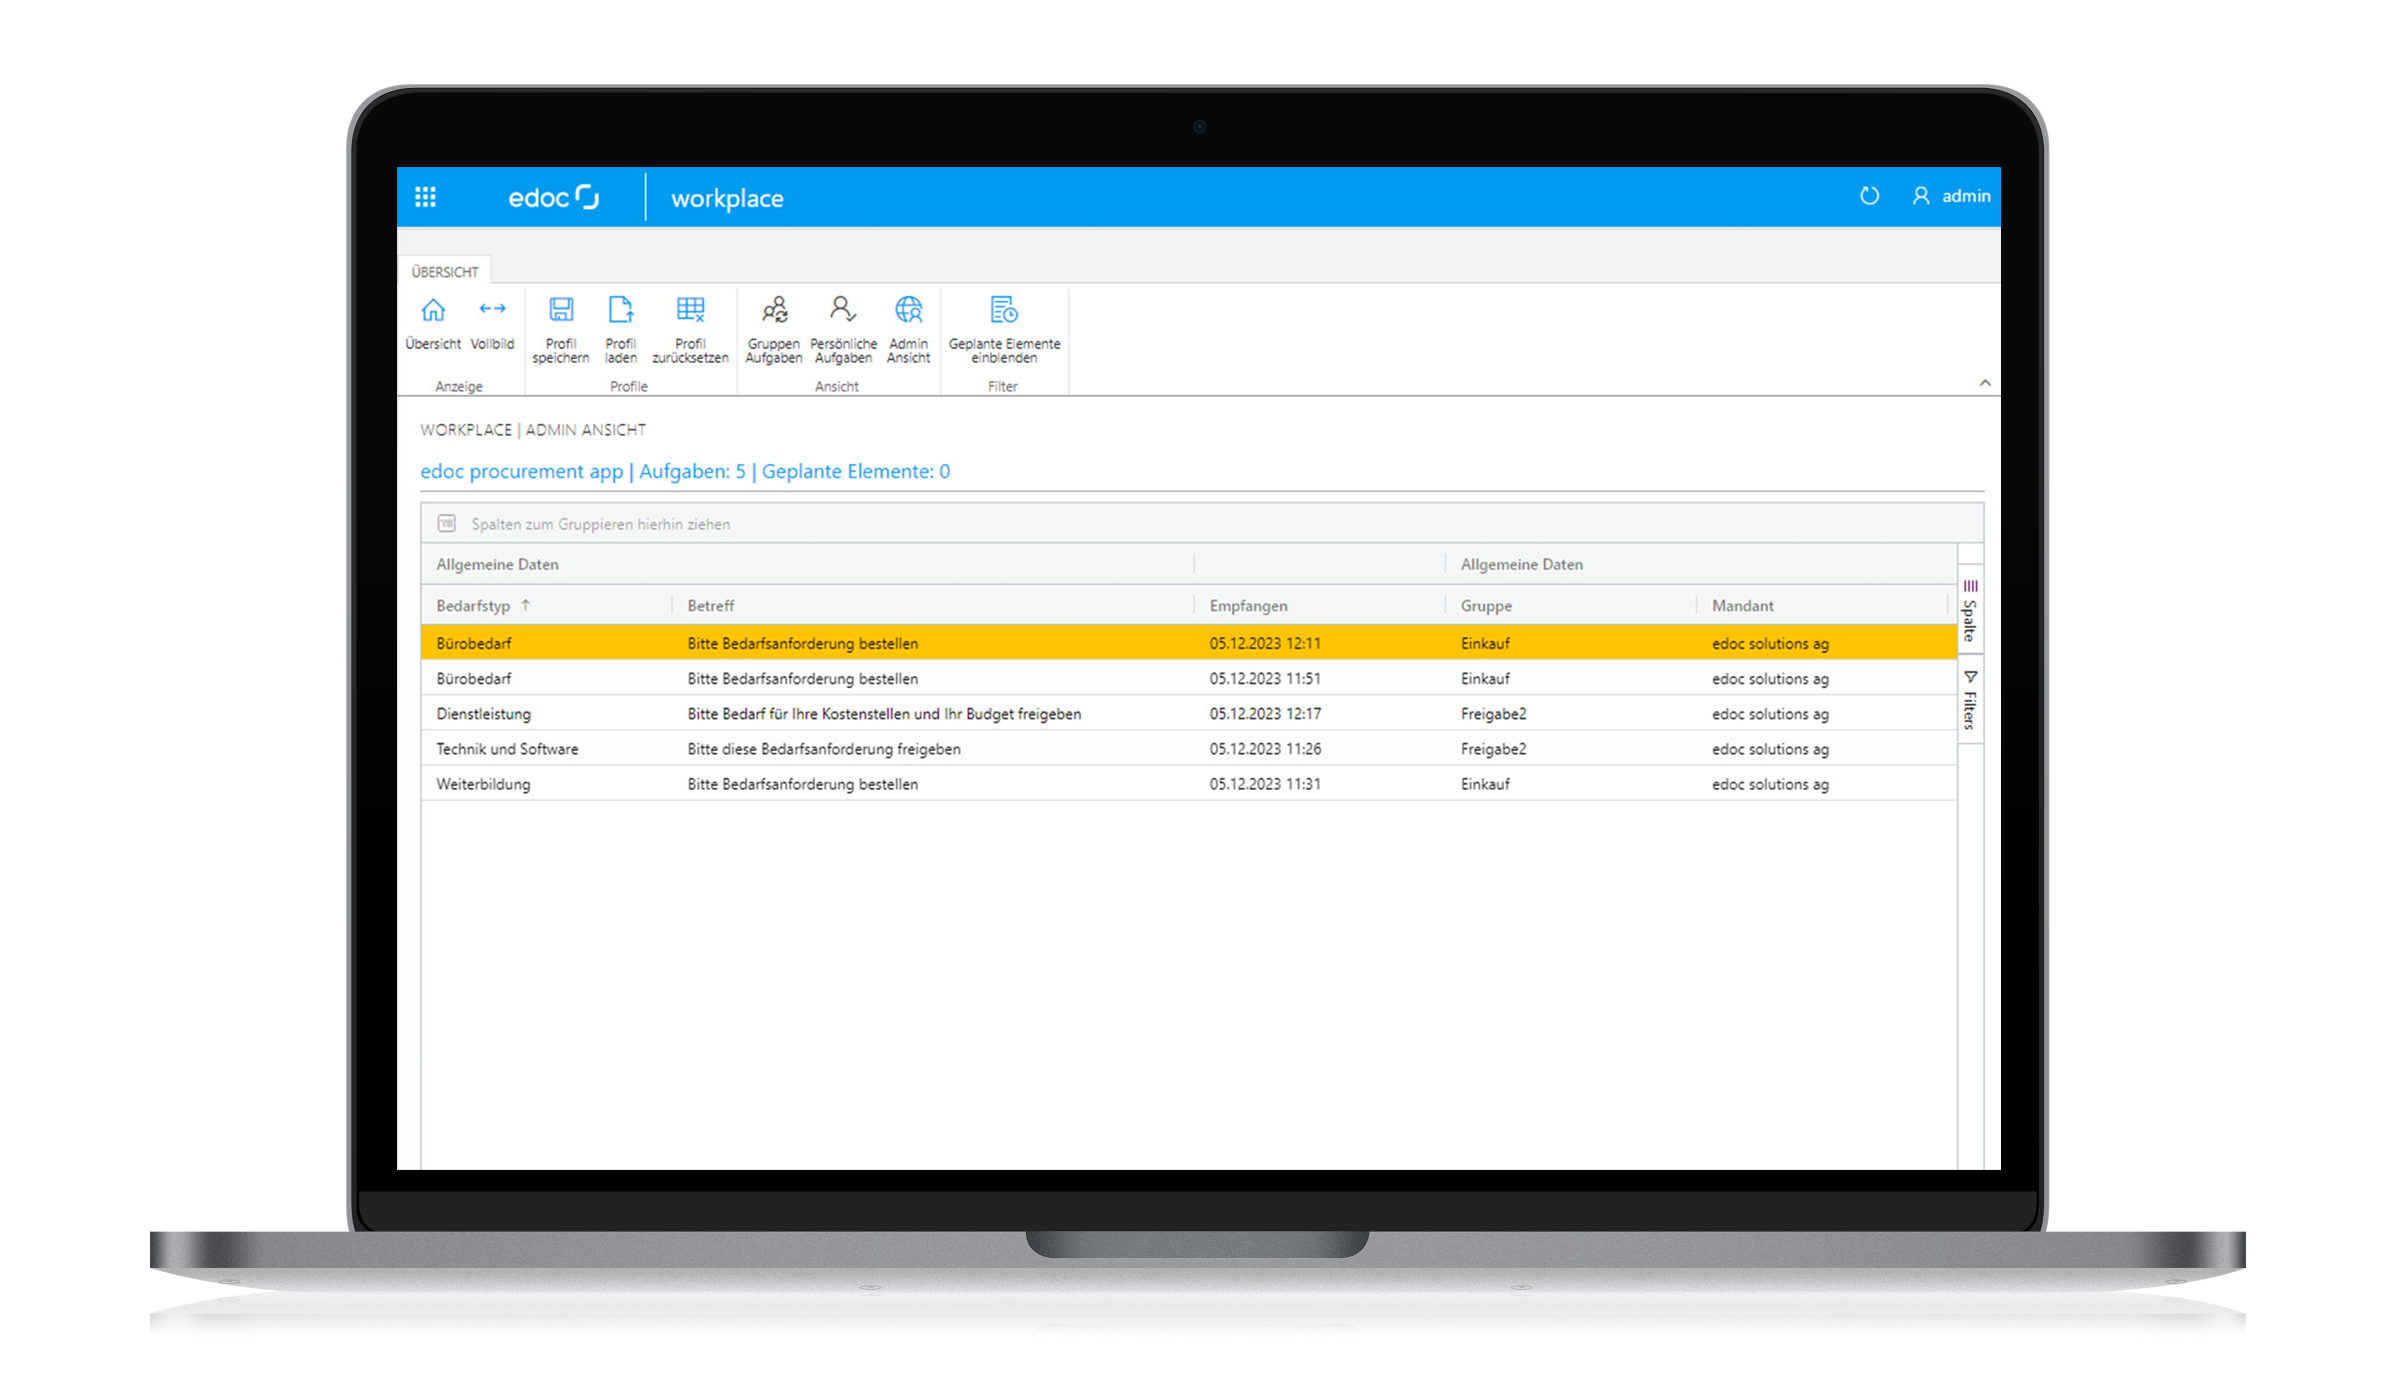Open the Filters side panel
Viewport: 2395px width, 1377px height.
tap(1970, 699)
